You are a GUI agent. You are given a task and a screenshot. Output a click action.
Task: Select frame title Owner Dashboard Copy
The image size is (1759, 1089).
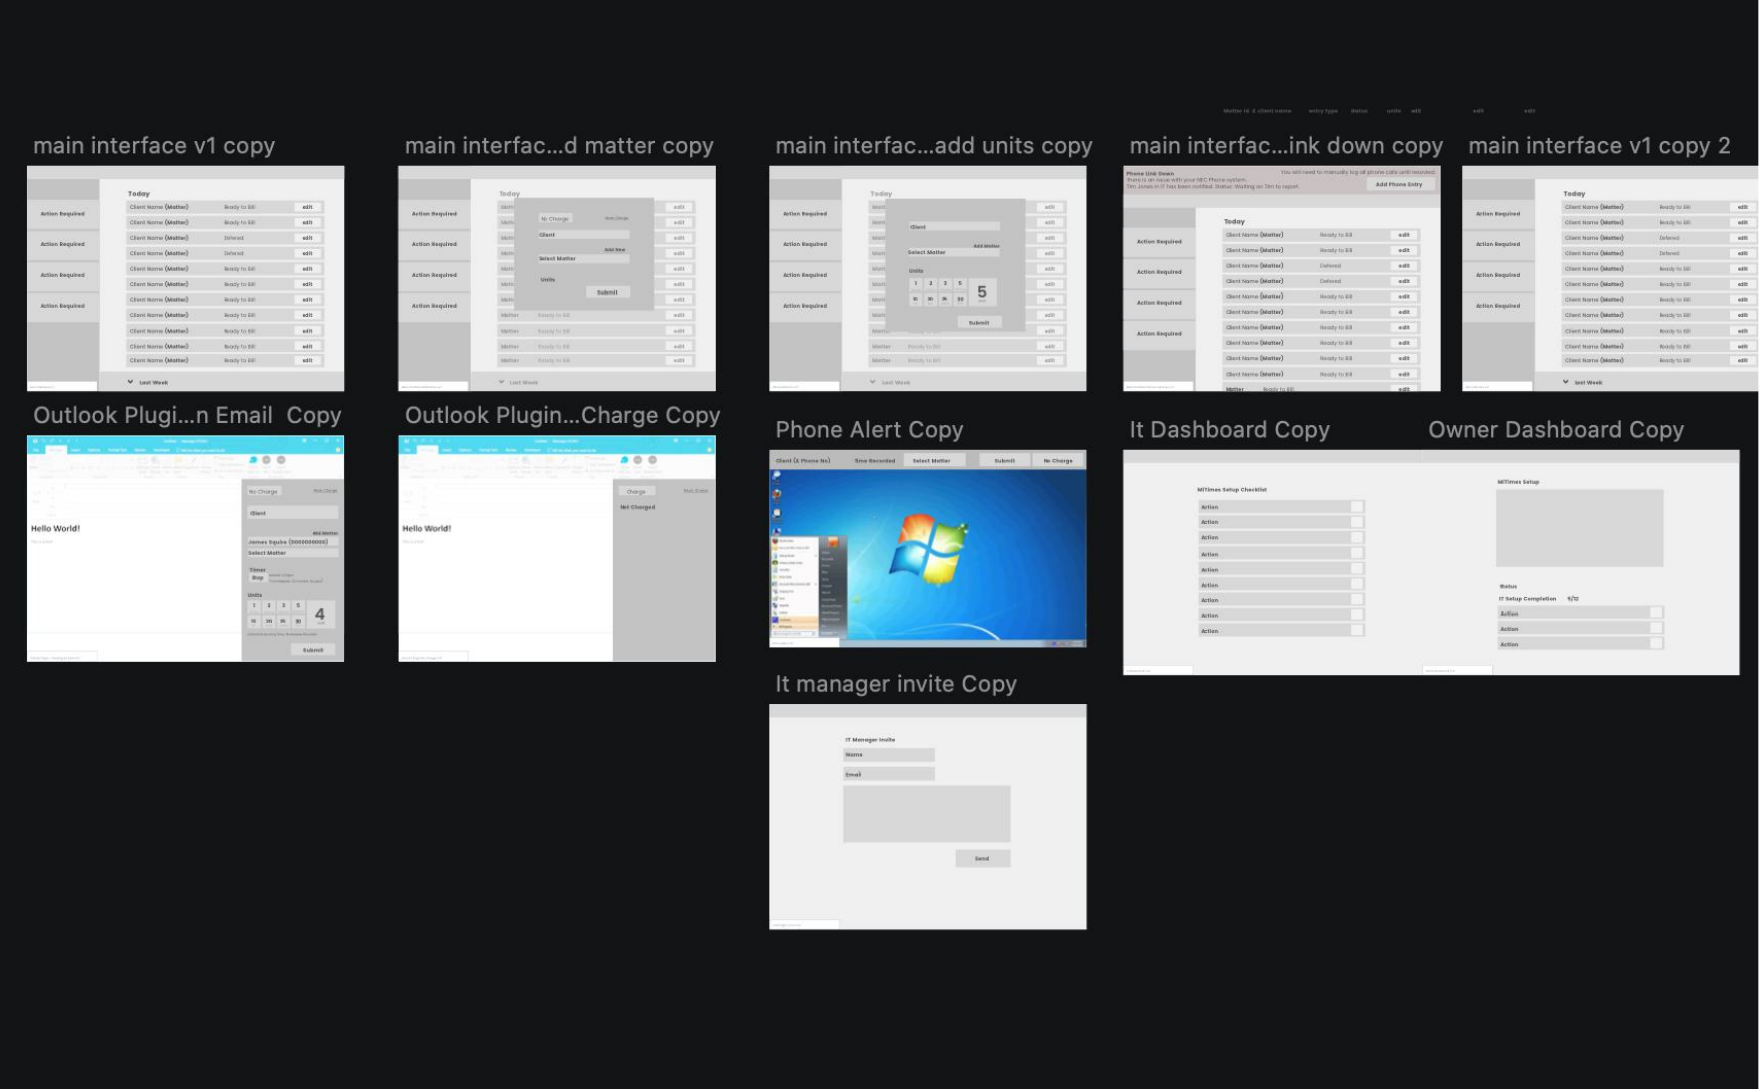[1556, 430]
